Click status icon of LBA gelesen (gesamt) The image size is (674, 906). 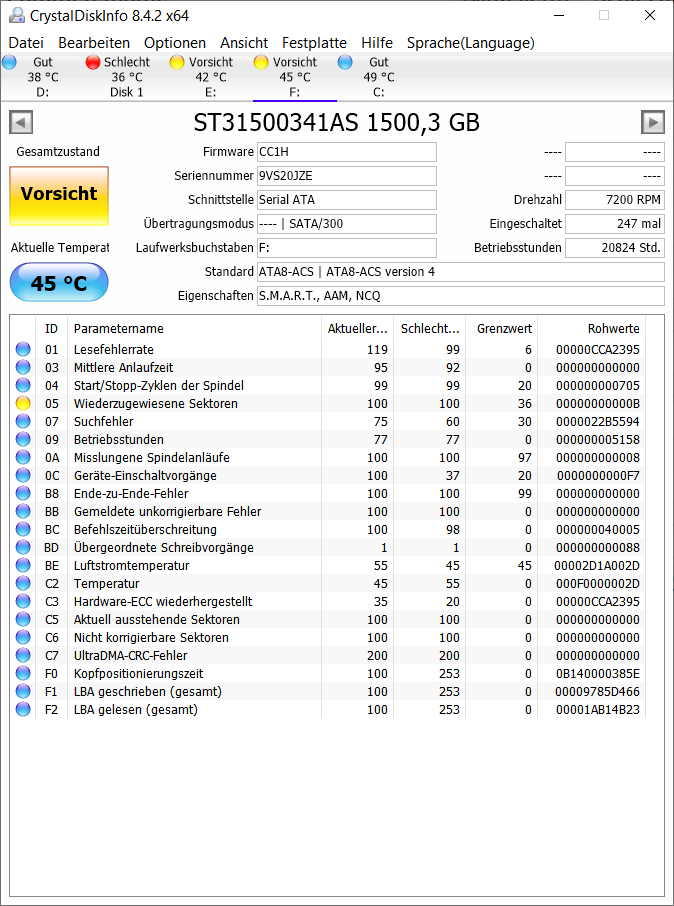[23, 710]
